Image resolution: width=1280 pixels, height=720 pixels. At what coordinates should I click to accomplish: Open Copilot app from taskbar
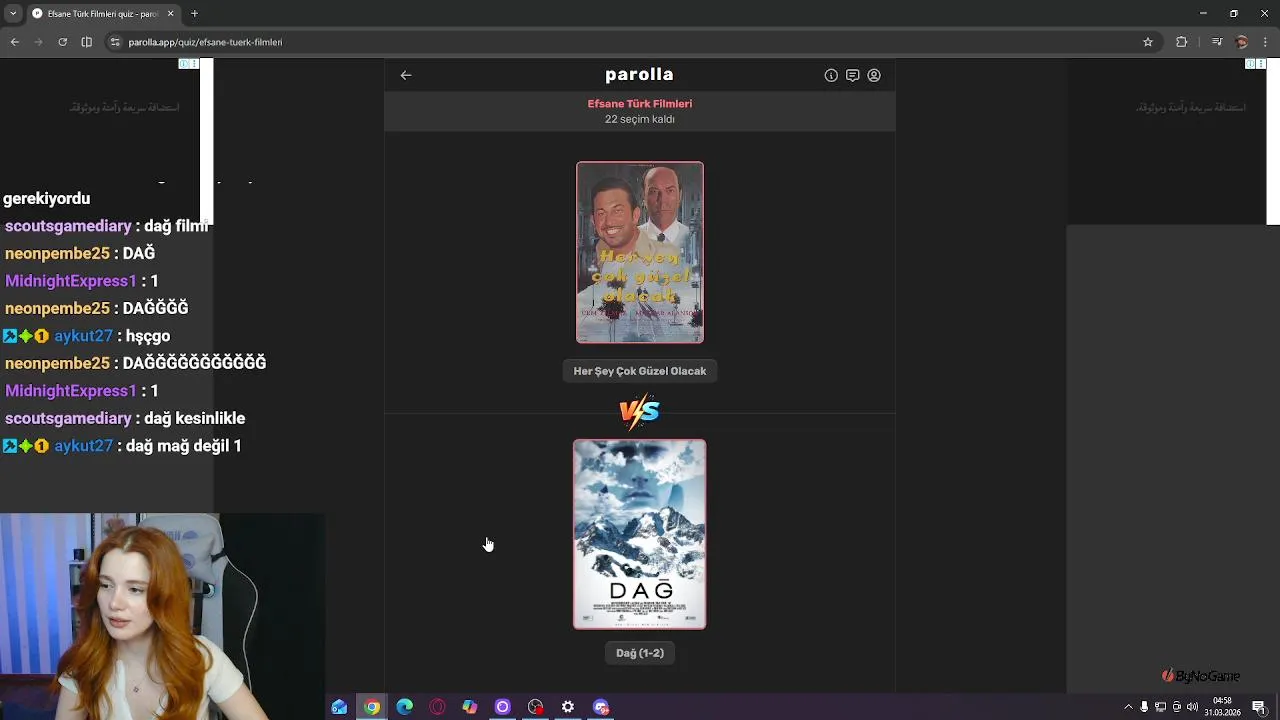(x=470, y=707)
